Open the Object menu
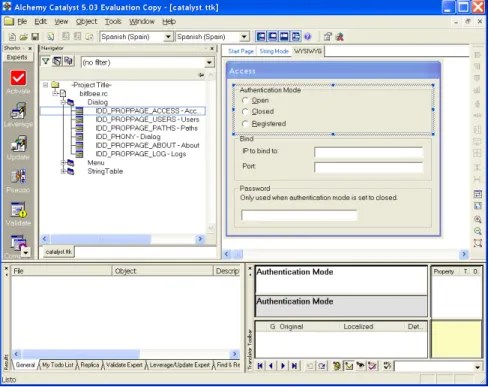The image size is (491, 387). pos(86,22)
